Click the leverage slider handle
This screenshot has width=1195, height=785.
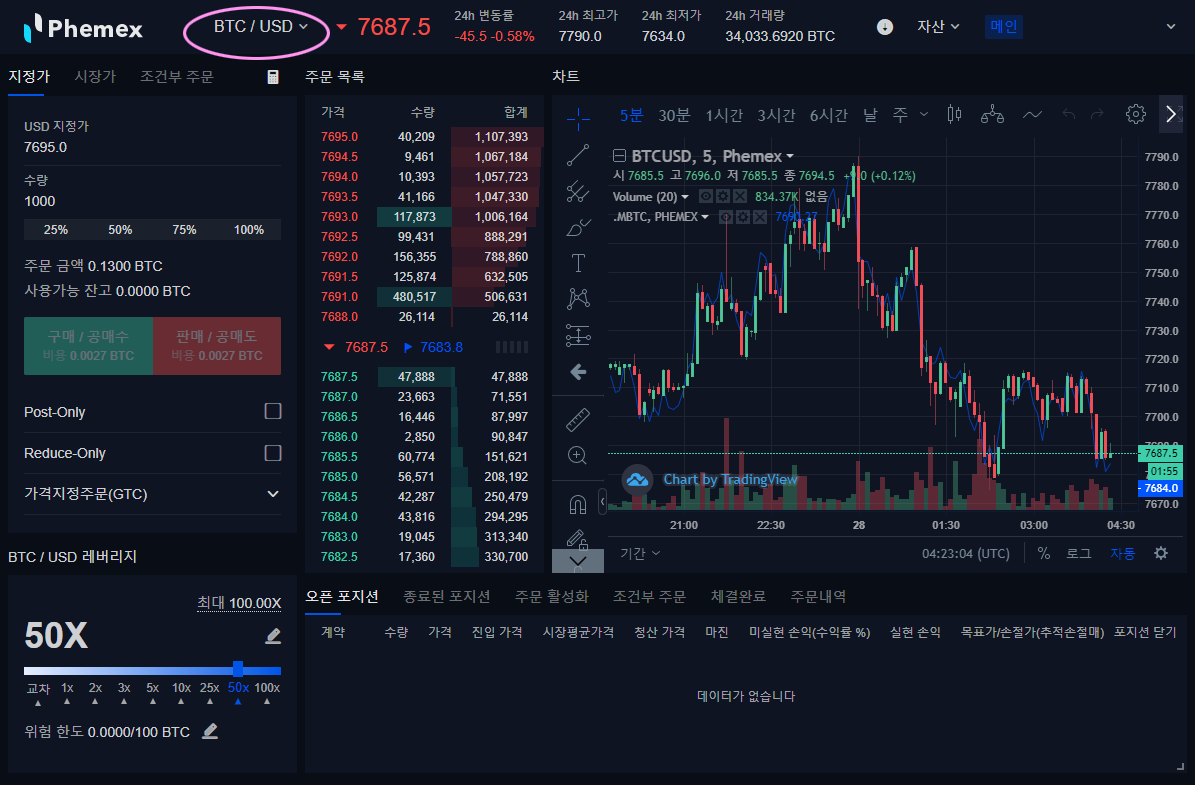[238, 670]
